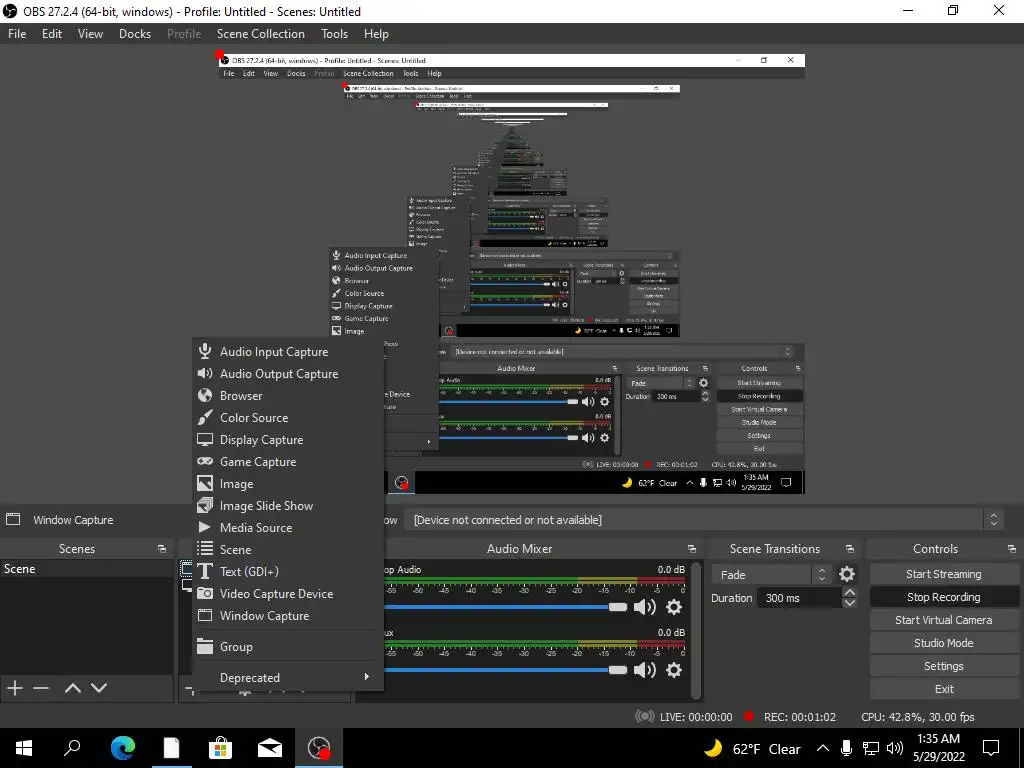Image resolution: width=1024 pixels, height=768 pixels.
Task: Adjust Mic/Aux volume slider handle
Action: [x=617, y=670]
